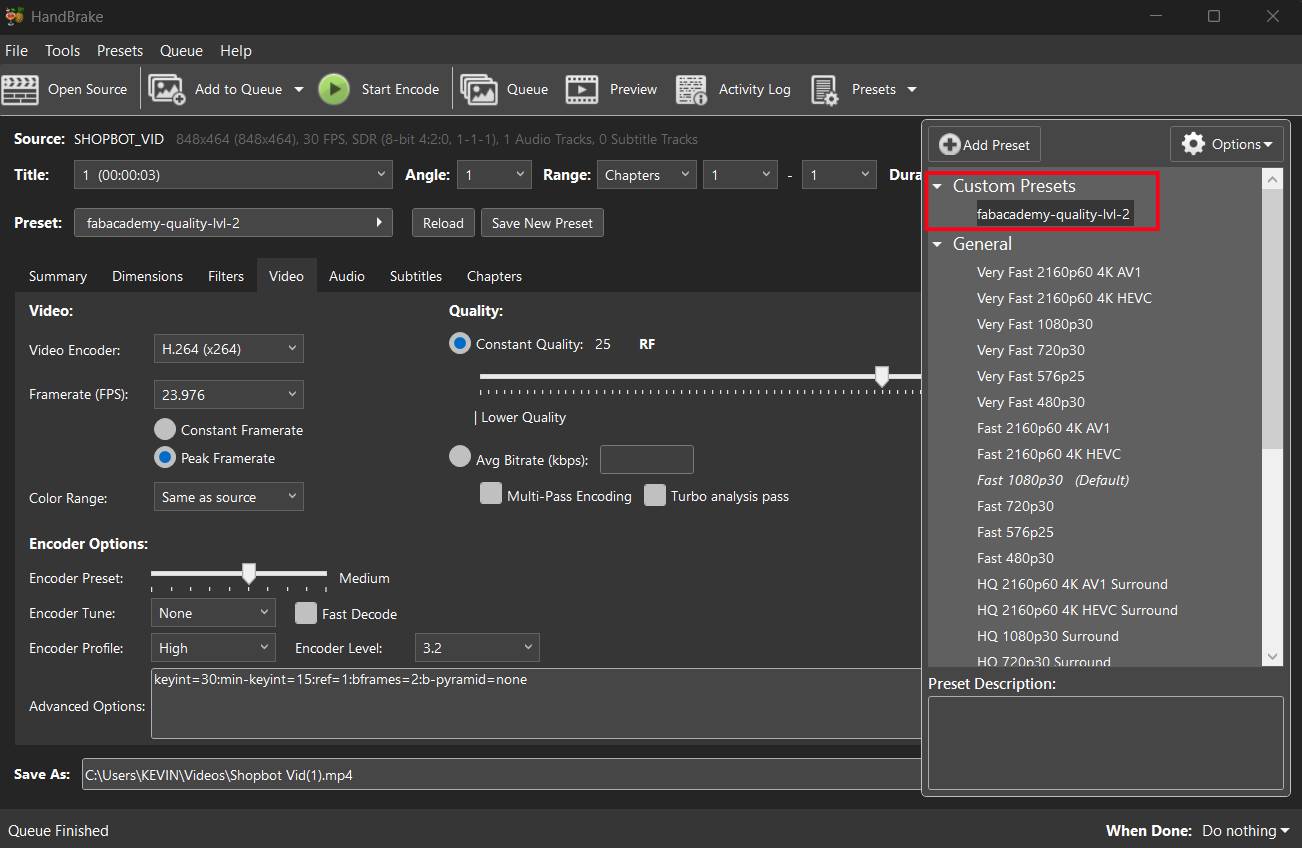
Task: Click the Preview filmstrip icon
Action: coord(582,89)
